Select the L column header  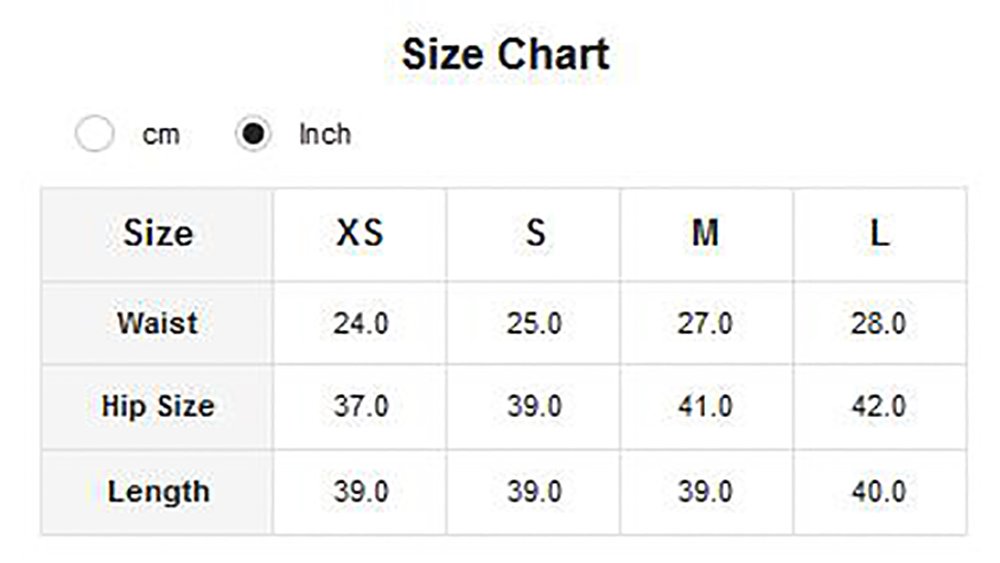point(880,233)
